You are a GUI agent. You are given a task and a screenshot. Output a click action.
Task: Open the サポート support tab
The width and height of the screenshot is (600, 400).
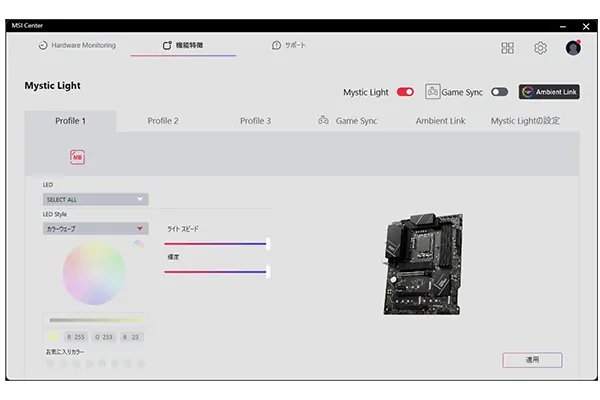289,45
